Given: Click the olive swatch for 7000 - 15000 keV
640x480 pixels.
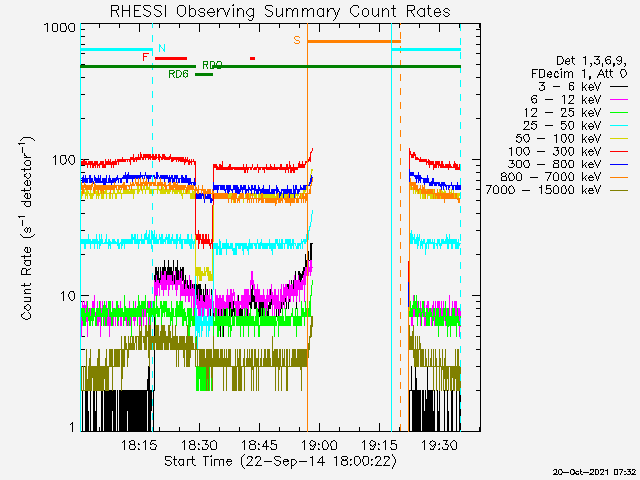Looking at the screenshot, I should tap(618, 190).
